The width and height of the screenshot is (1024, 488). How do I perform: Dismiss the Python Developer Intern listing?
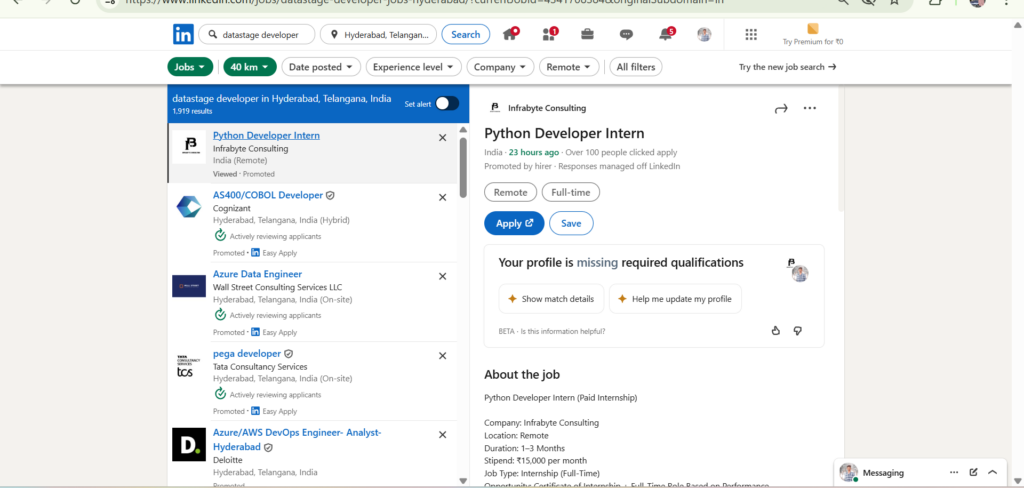[x=442, y=138]
